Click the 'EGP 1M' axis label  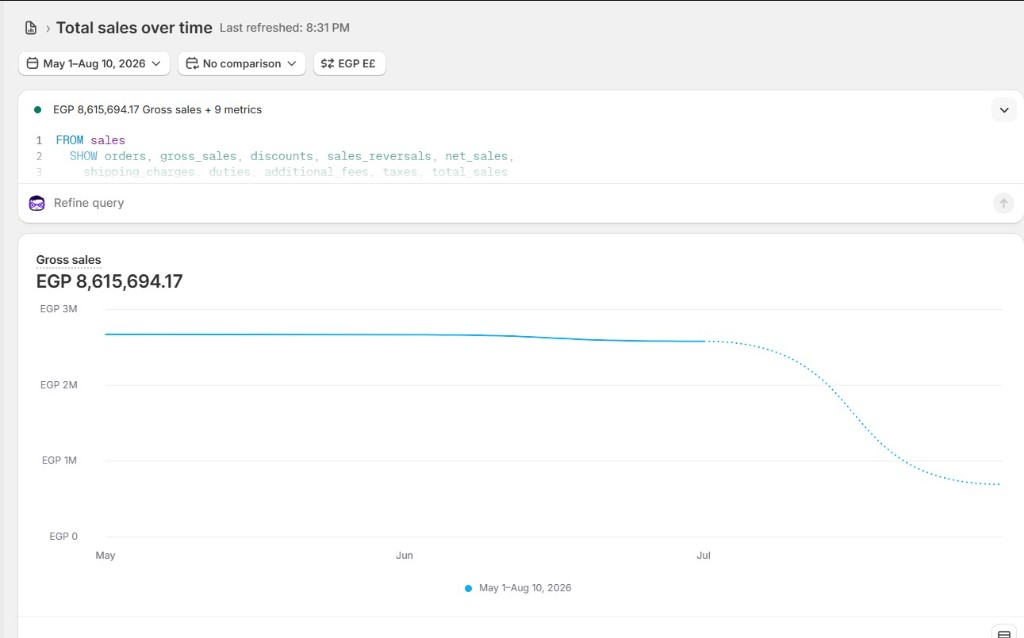pos(59,460)
